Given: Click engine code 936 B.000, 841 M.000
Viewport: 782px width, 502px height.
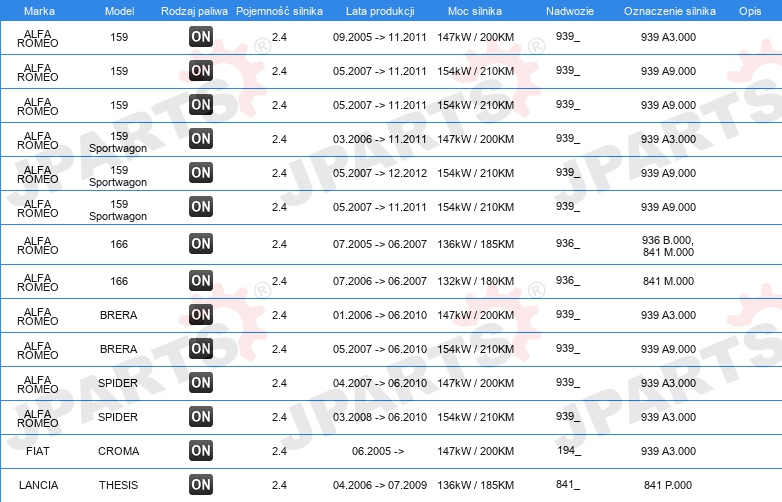Looking at the screenshot, I should click(x=668, y=246).
